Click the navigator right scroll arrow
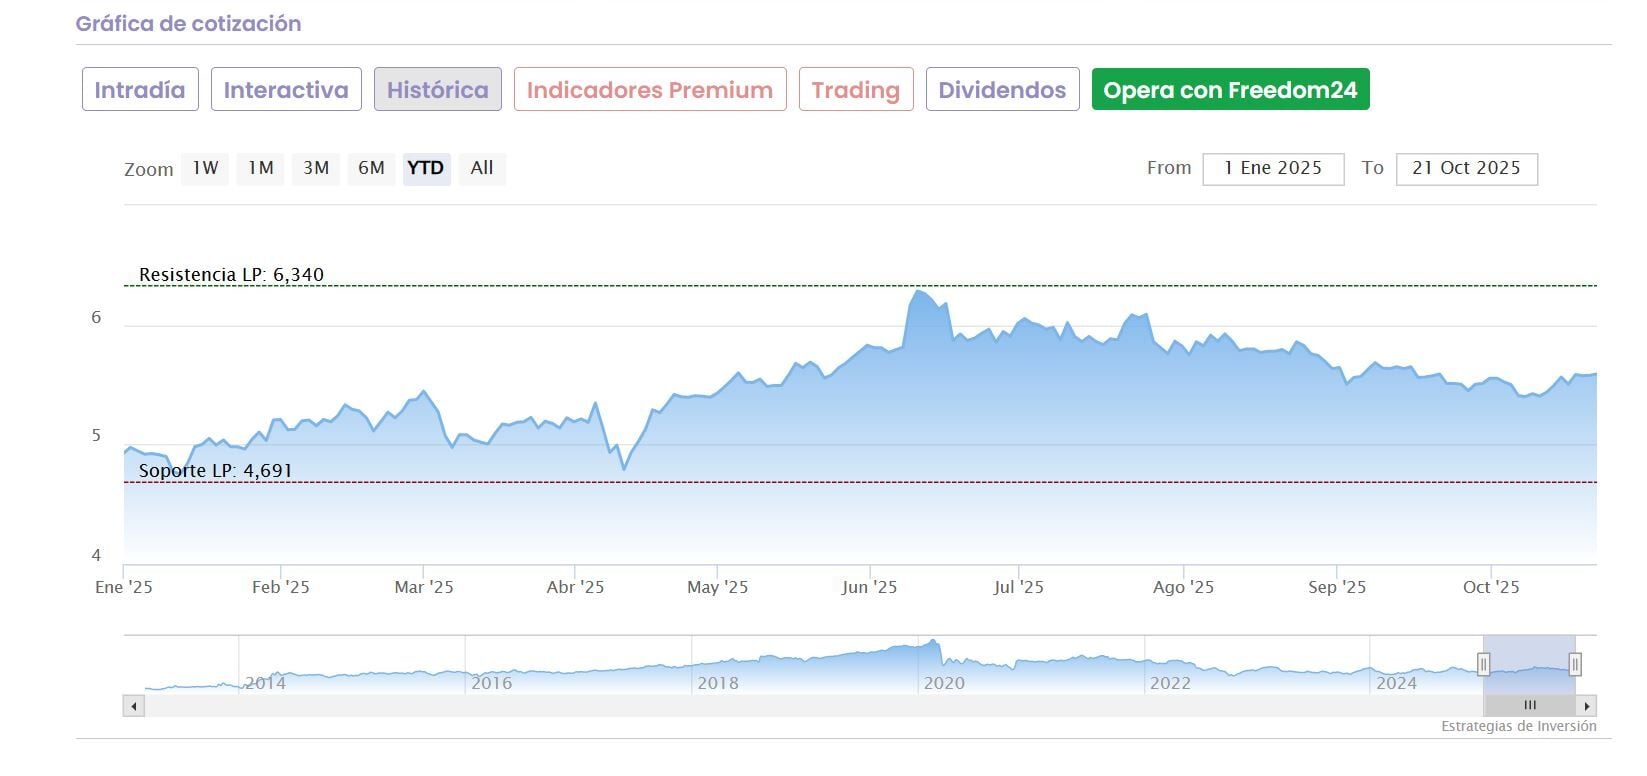Viewport: 1647px width, 776px height. click(x=1588, y=706)
